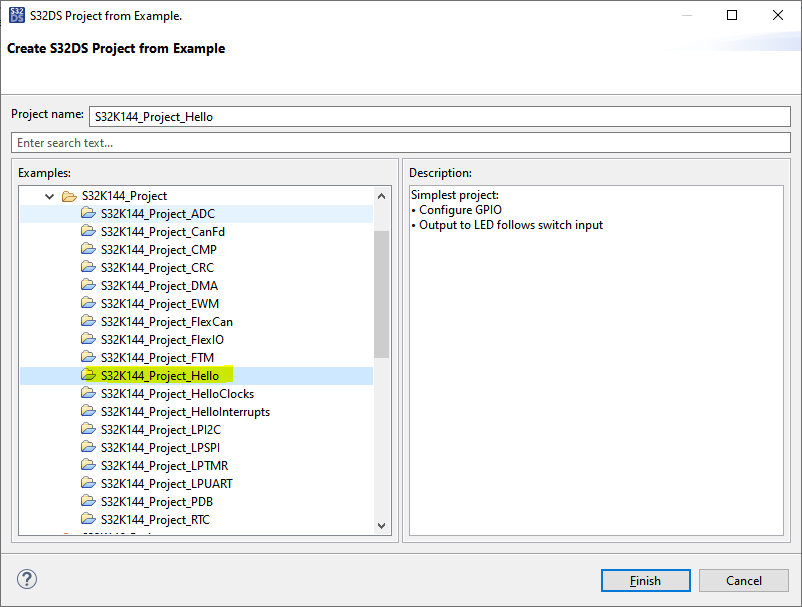Close the S32DS Project from Example dialog
802x607 pixels.
tap(777, 15)
